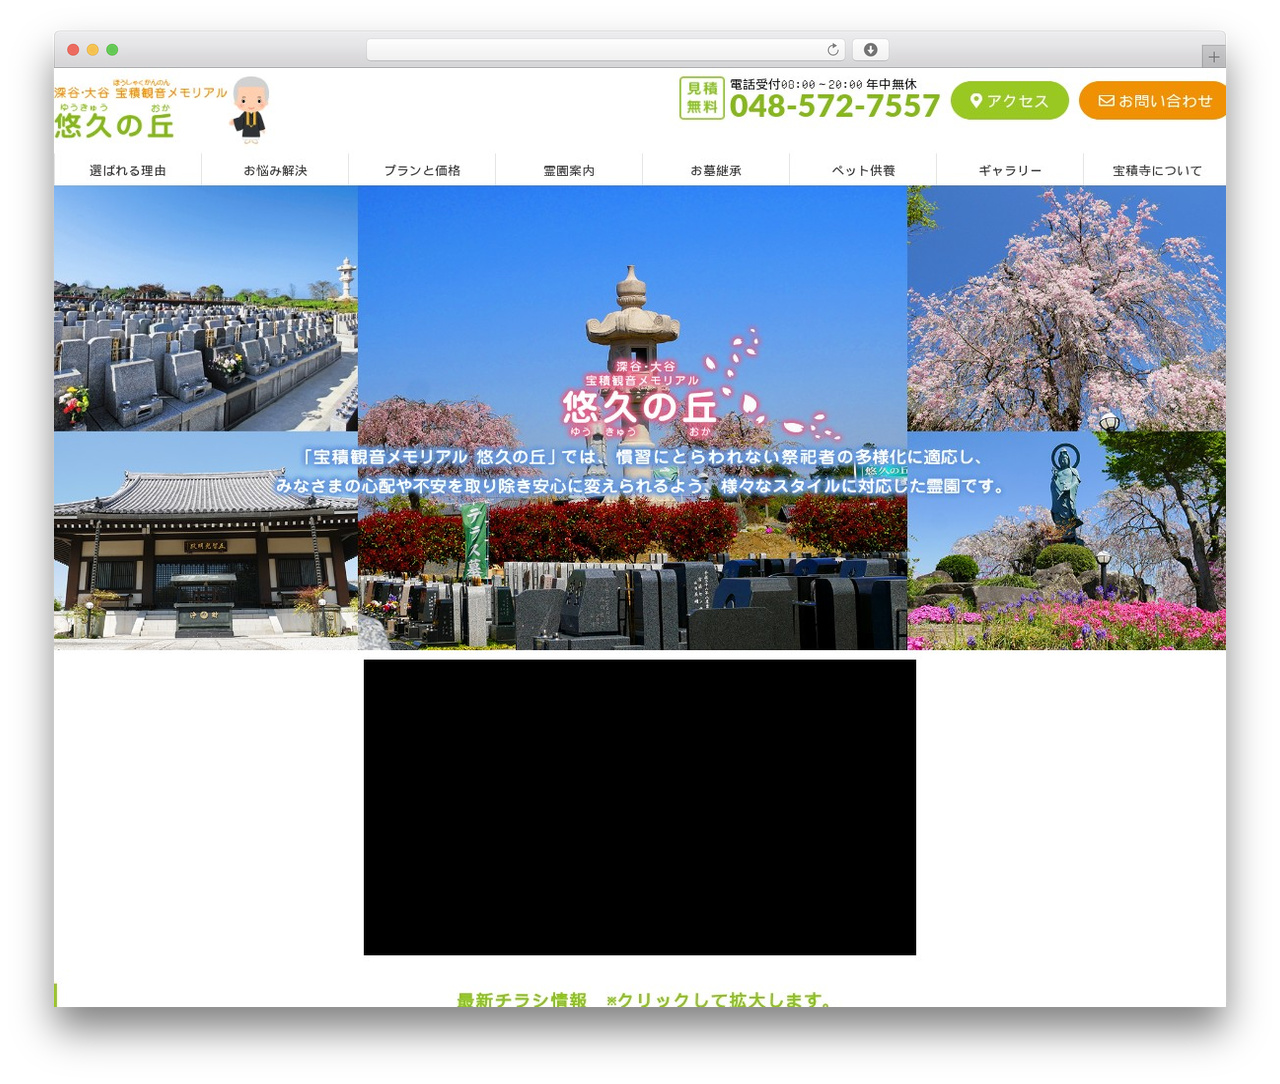Screen dimensions: 1280x1084
Task: Click the green アクセス button
Action: coord(1009,100)
